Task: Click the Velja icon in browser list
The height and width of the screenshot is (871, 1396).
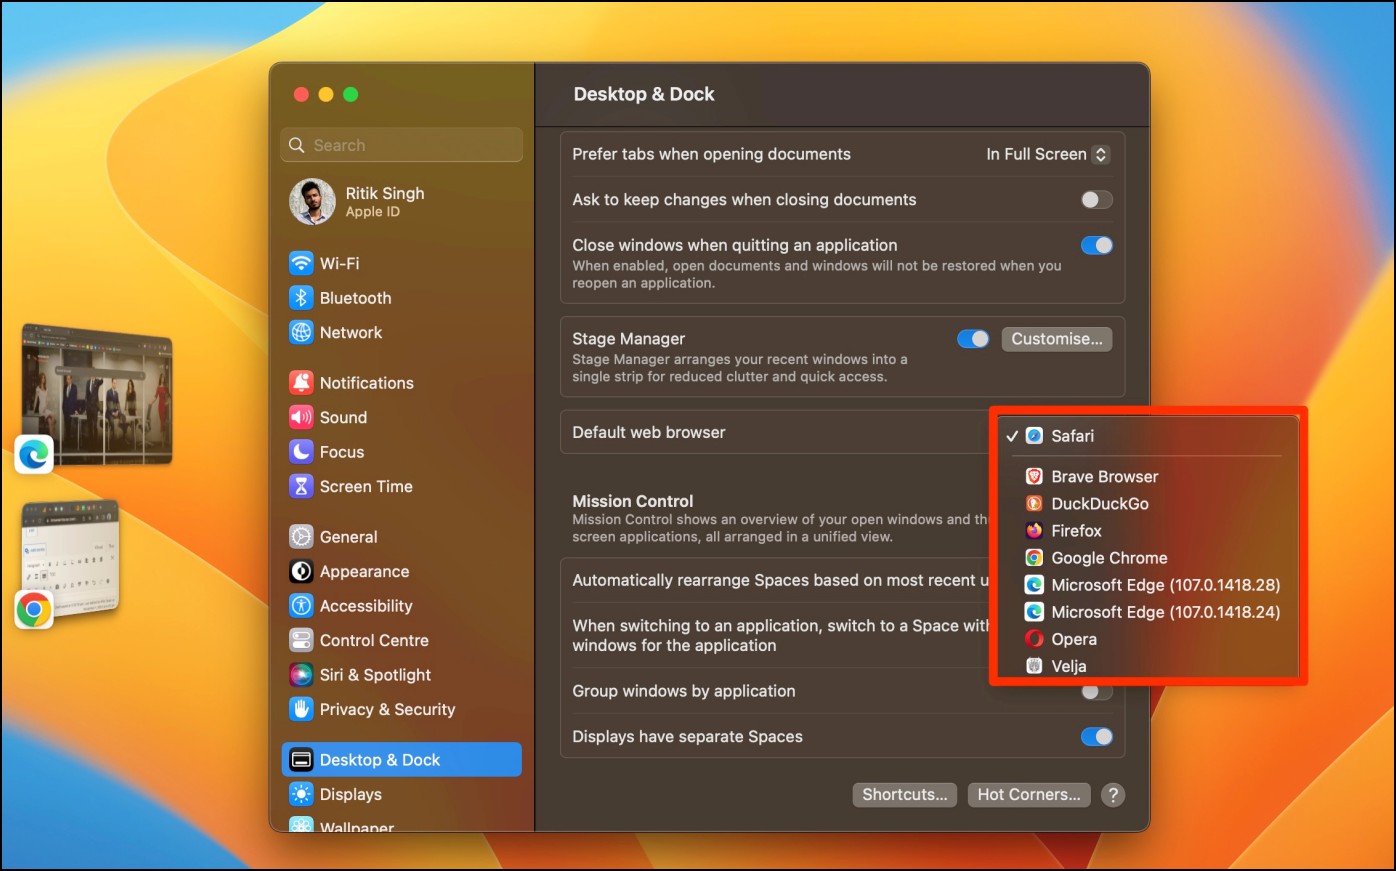Action: coord(1035,666)
